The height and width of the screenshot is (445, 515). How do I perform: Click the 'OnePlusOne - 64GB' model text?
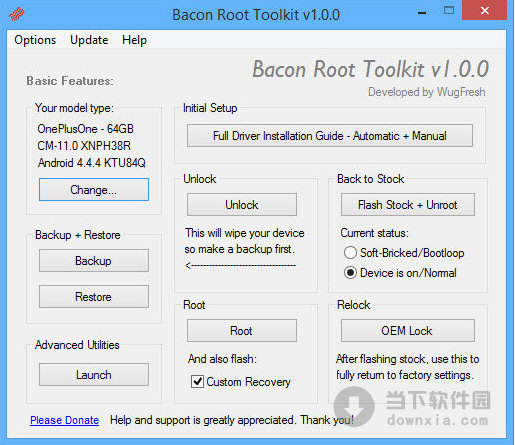86,129
